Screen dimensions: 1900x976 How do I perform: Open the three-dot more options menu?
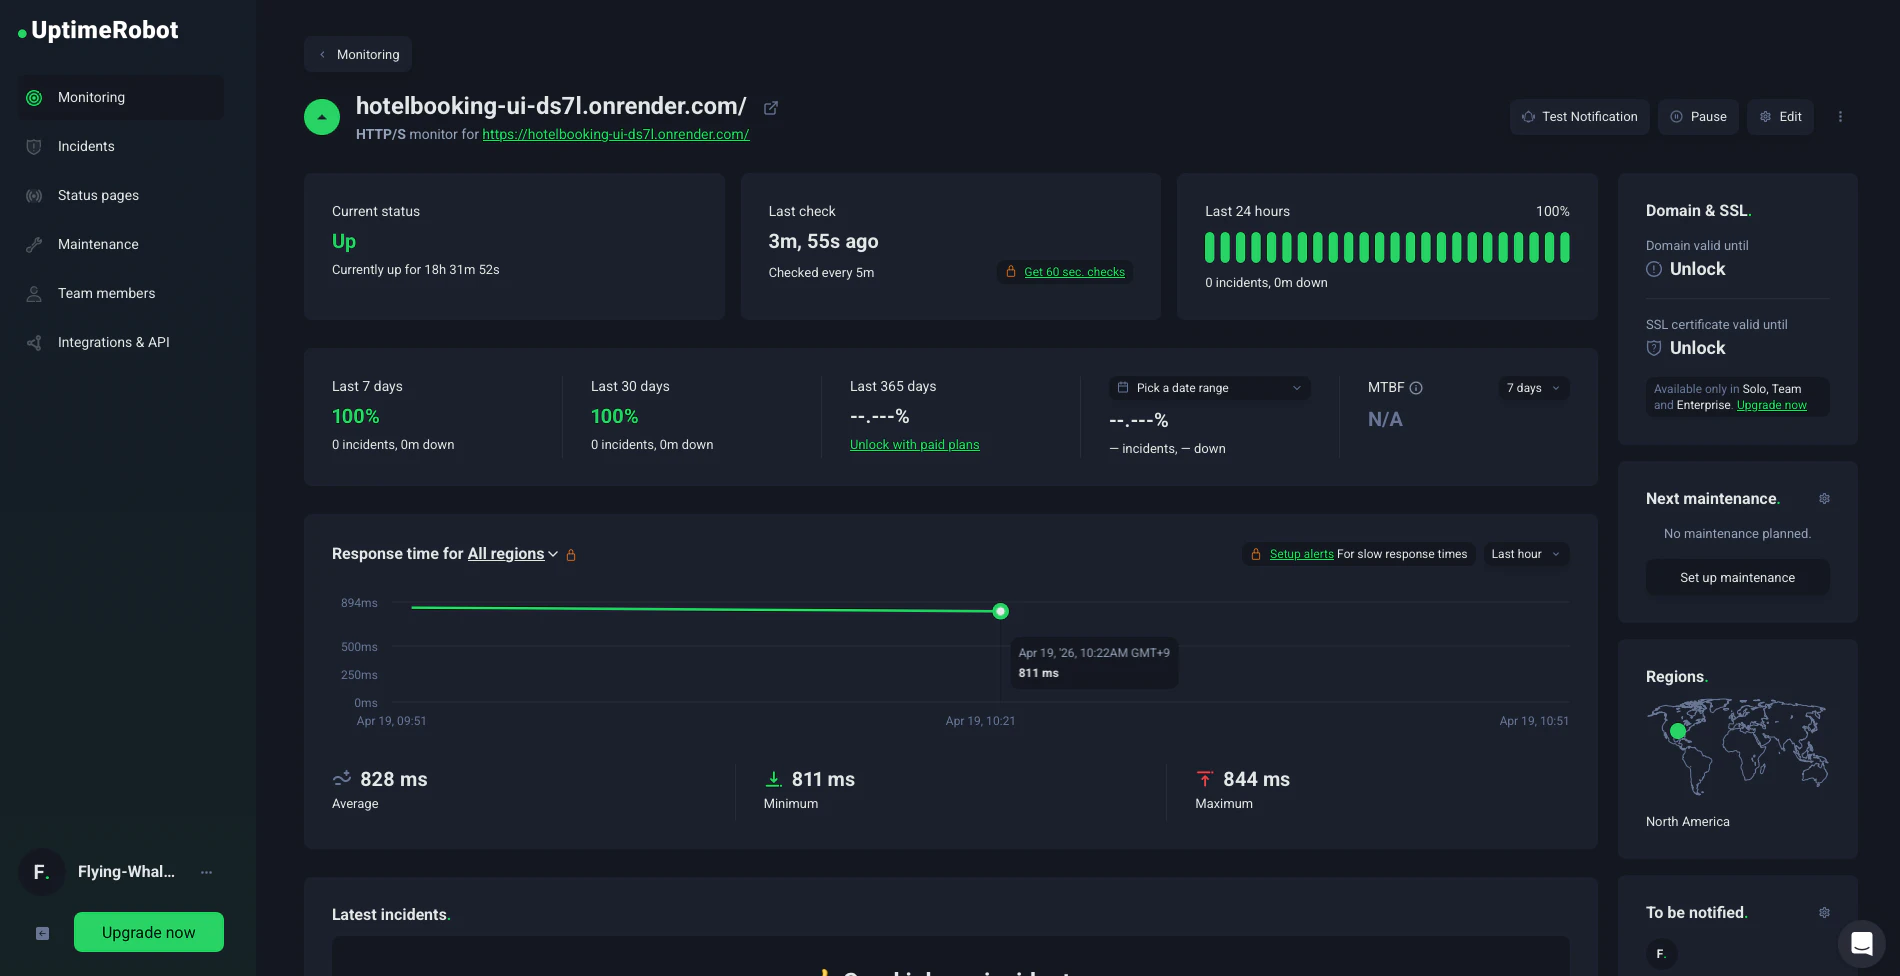1840,117
